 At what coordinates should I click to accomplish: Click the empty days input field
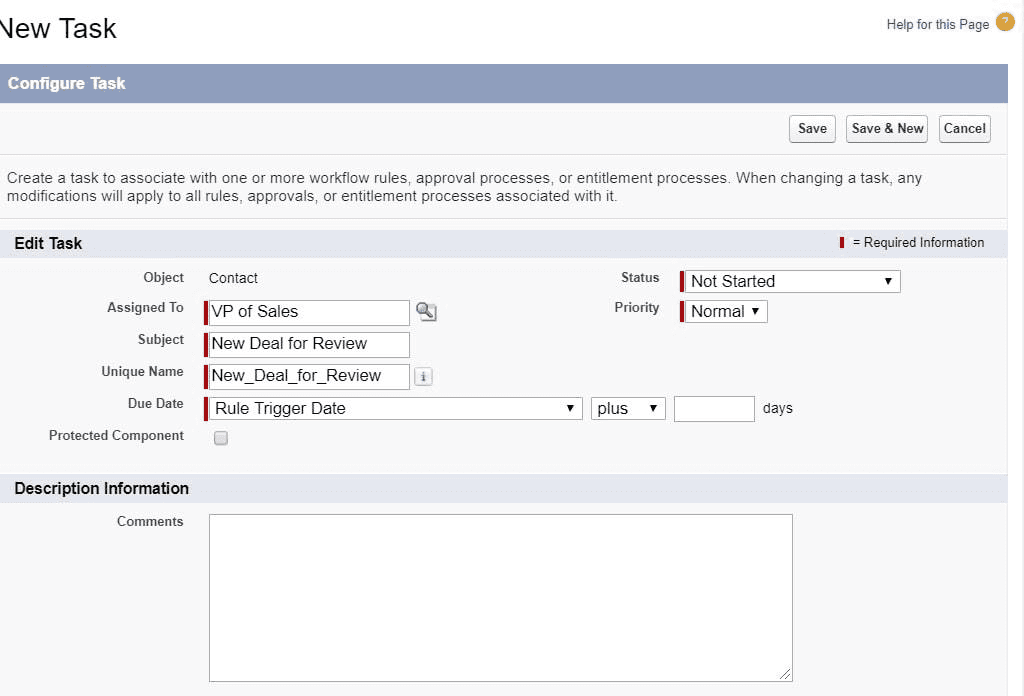click(714, 408)
